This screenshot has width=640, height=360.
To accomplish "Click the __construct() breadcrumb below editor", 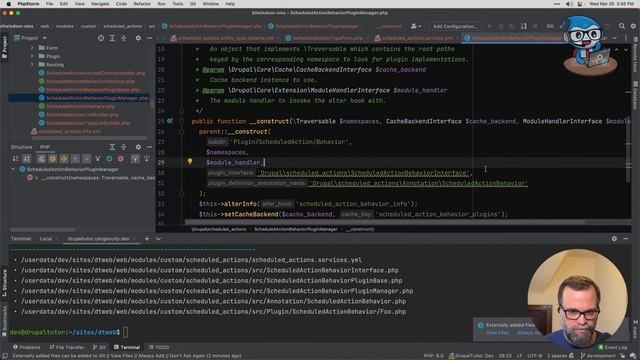I will (x=360, y=229).
